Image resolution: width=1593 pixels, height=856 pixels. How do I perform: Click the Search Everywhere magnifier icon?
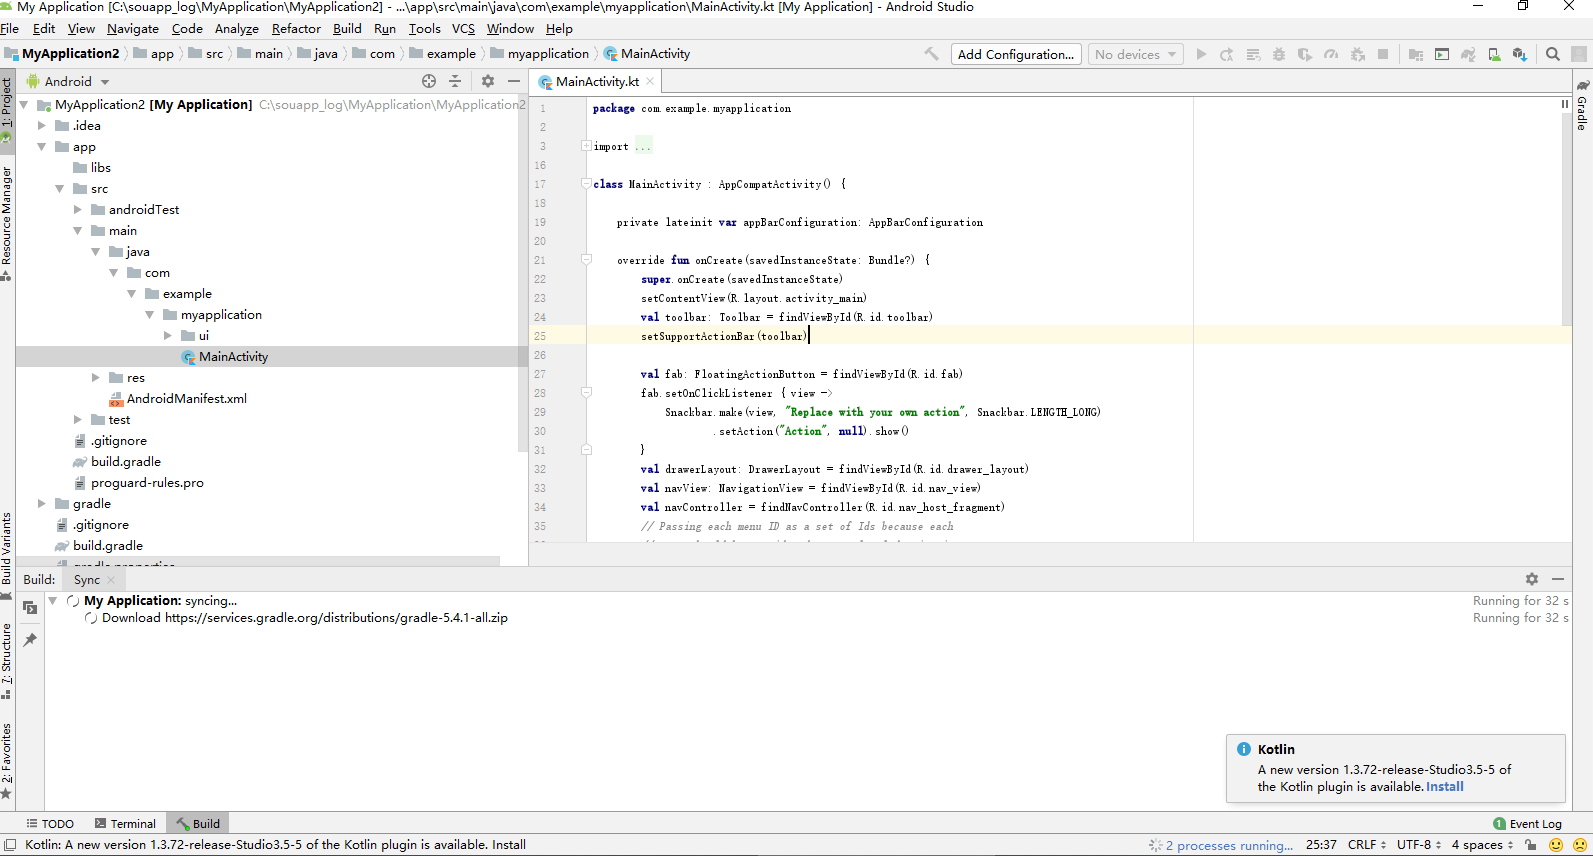(1553, 54)
